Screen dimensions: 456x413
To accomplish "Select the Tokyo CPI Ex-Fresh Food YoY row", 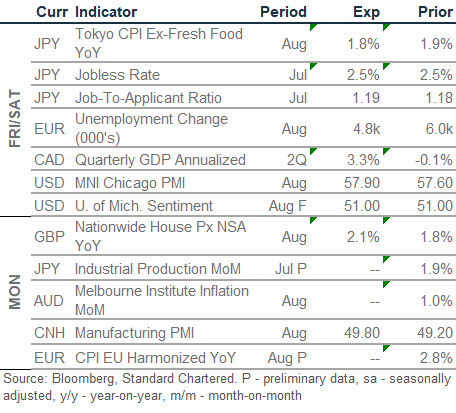I will click(243, 43).
